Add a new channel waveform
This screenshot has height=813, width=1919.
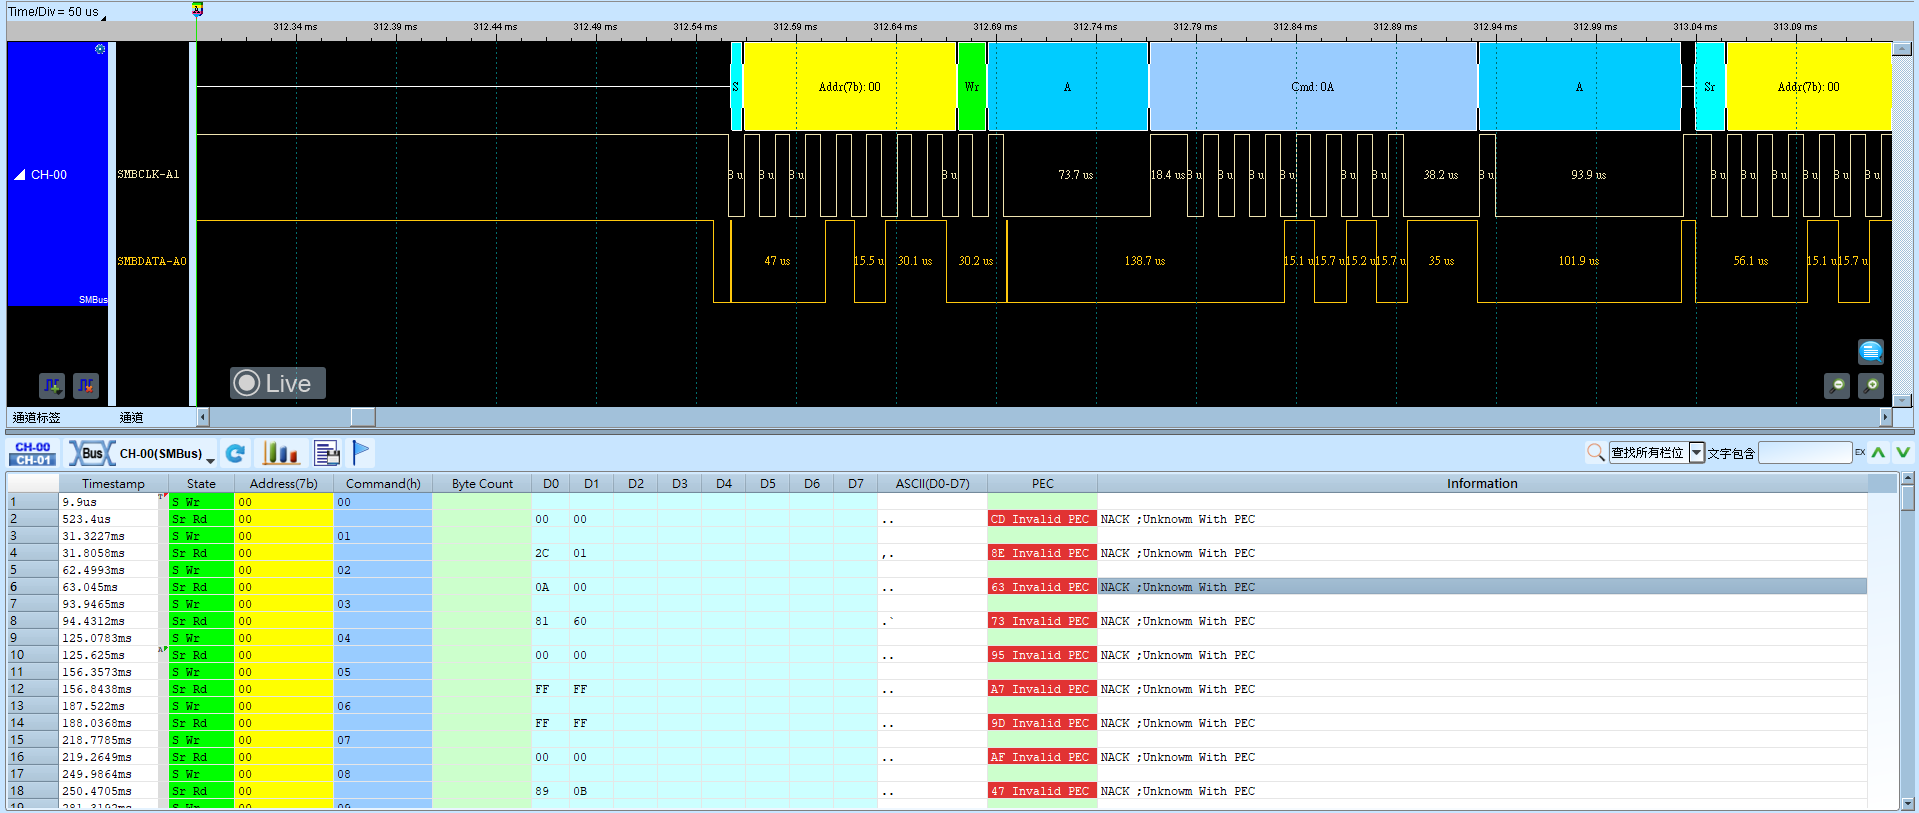pyautogui.click(x=52, y=384)
